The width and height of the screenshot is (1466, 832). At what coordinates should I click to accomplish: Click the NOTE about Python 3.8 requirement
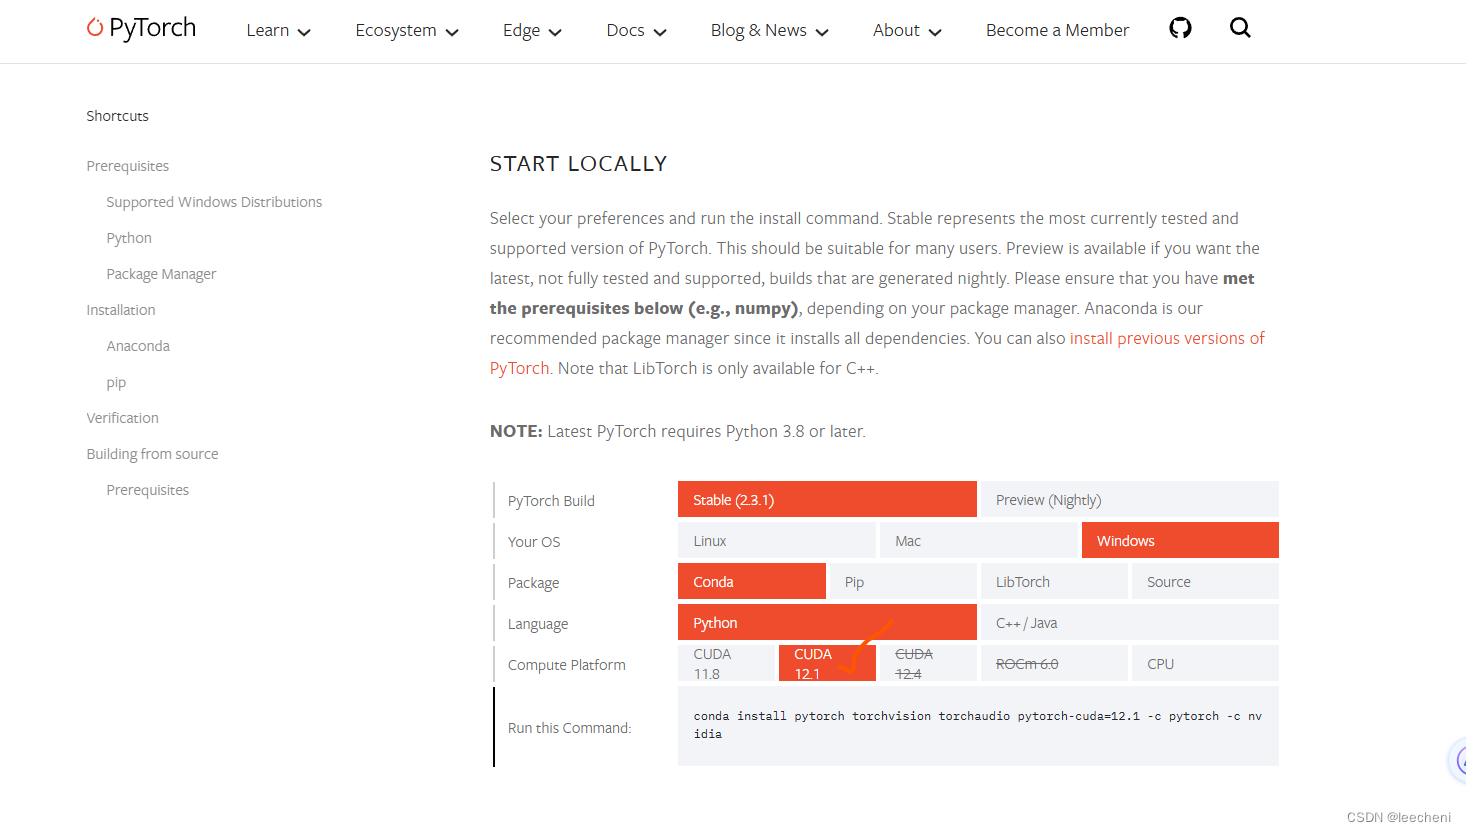click(x=678, y=431)
